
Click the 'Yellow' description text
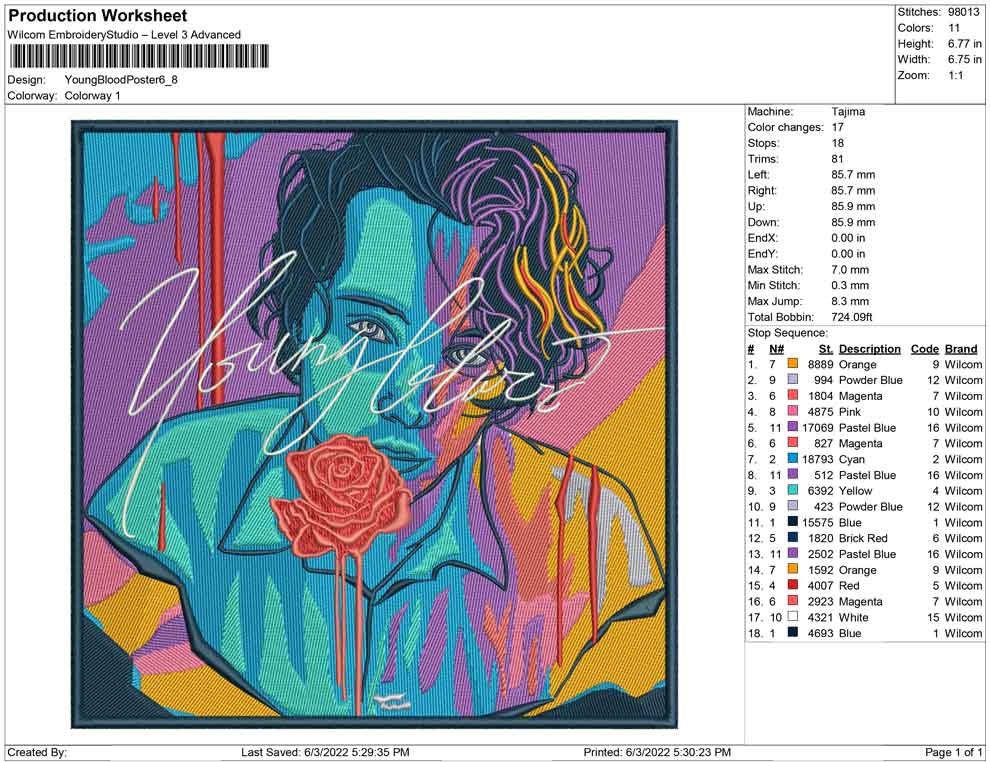pos(855,491)
